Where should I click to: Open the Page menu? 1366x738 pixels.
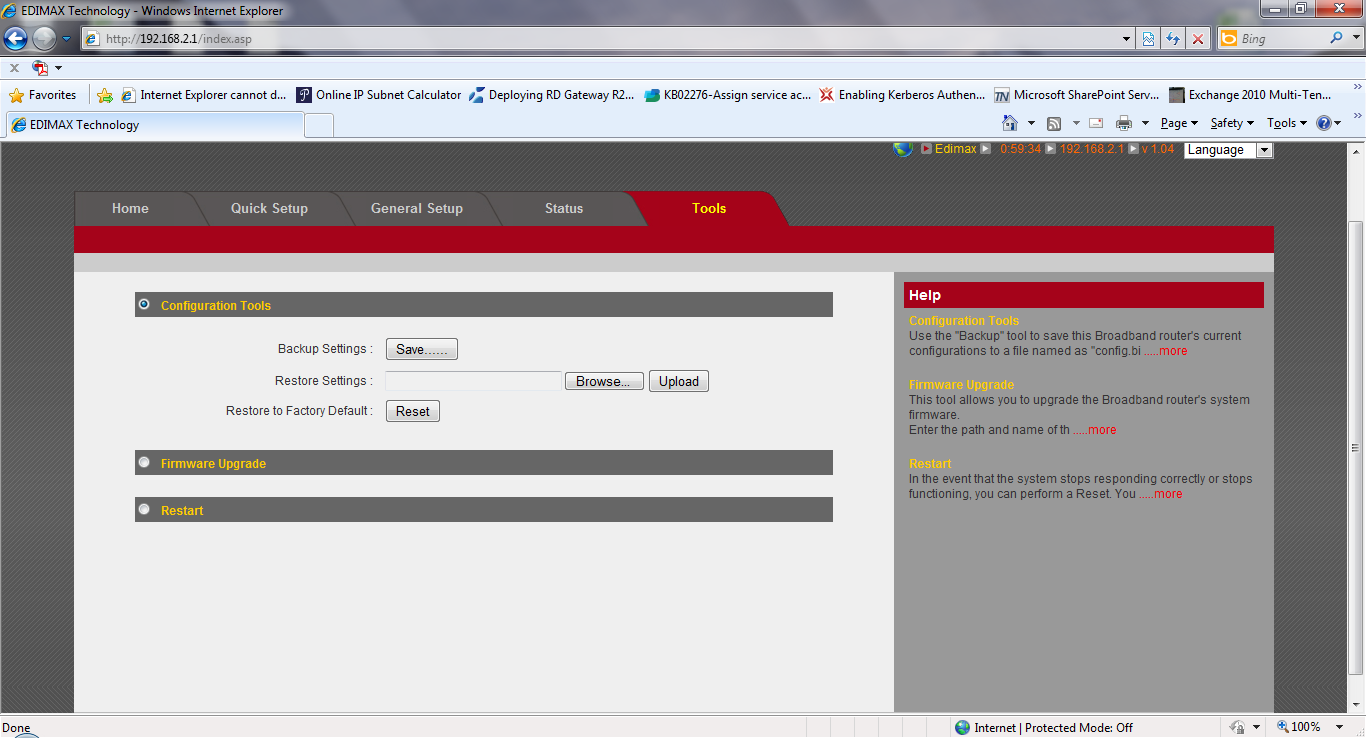(1179, 123)
